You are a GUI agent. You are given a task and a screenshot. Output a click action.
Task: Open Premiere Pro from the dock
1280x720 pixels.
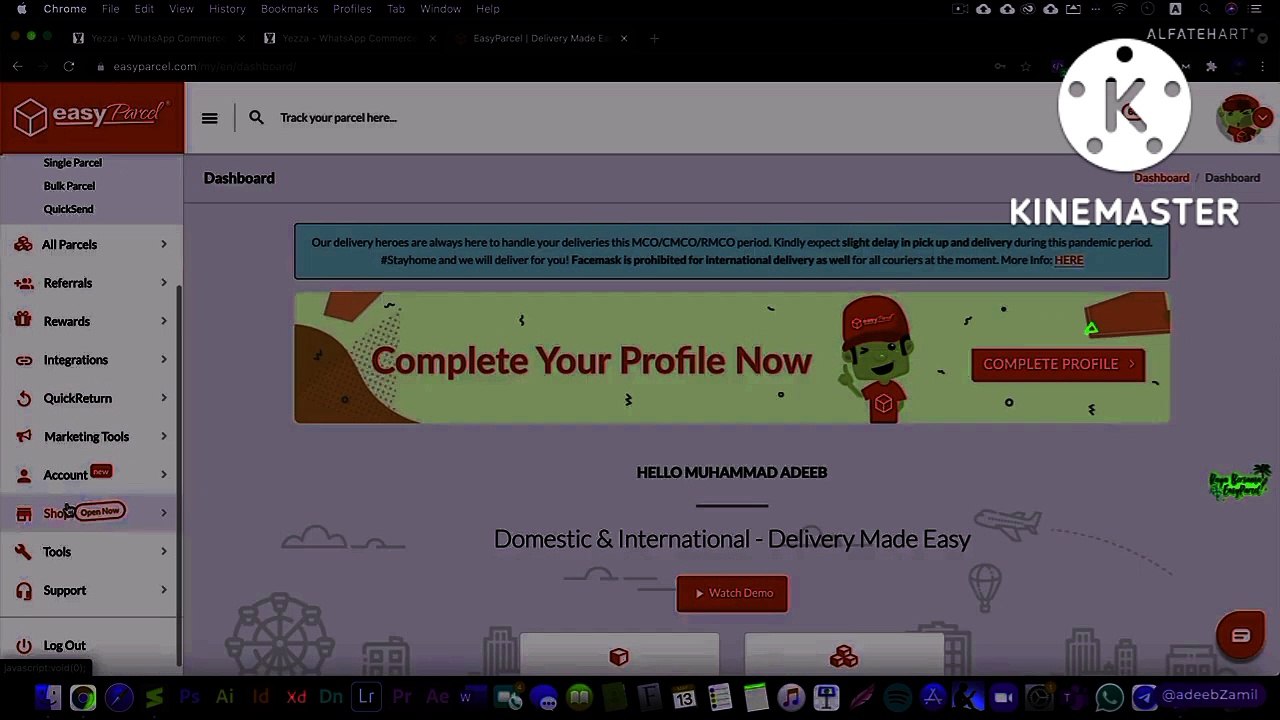pos(402,697)
